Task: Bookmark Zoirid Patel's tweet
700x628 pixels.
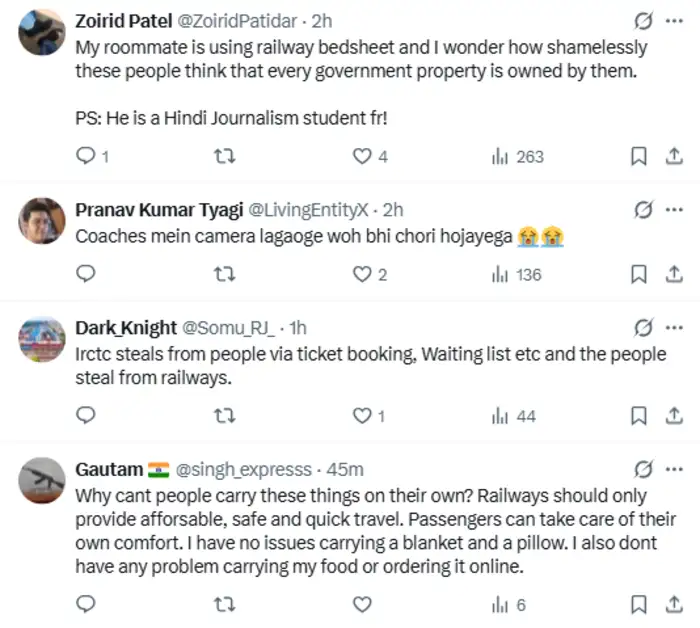Action: (x=638, y=156)
